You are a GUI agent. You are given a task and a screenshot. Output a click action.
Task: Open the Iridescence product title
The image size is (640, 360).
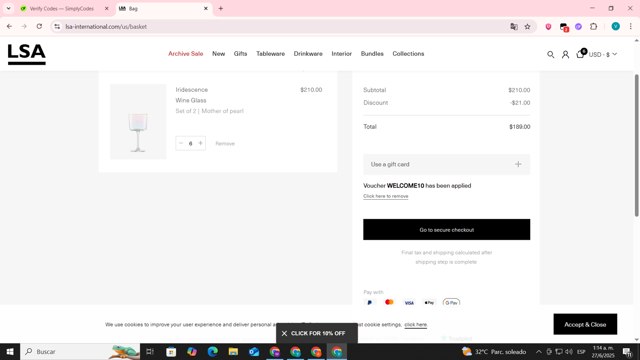point(191,89)
